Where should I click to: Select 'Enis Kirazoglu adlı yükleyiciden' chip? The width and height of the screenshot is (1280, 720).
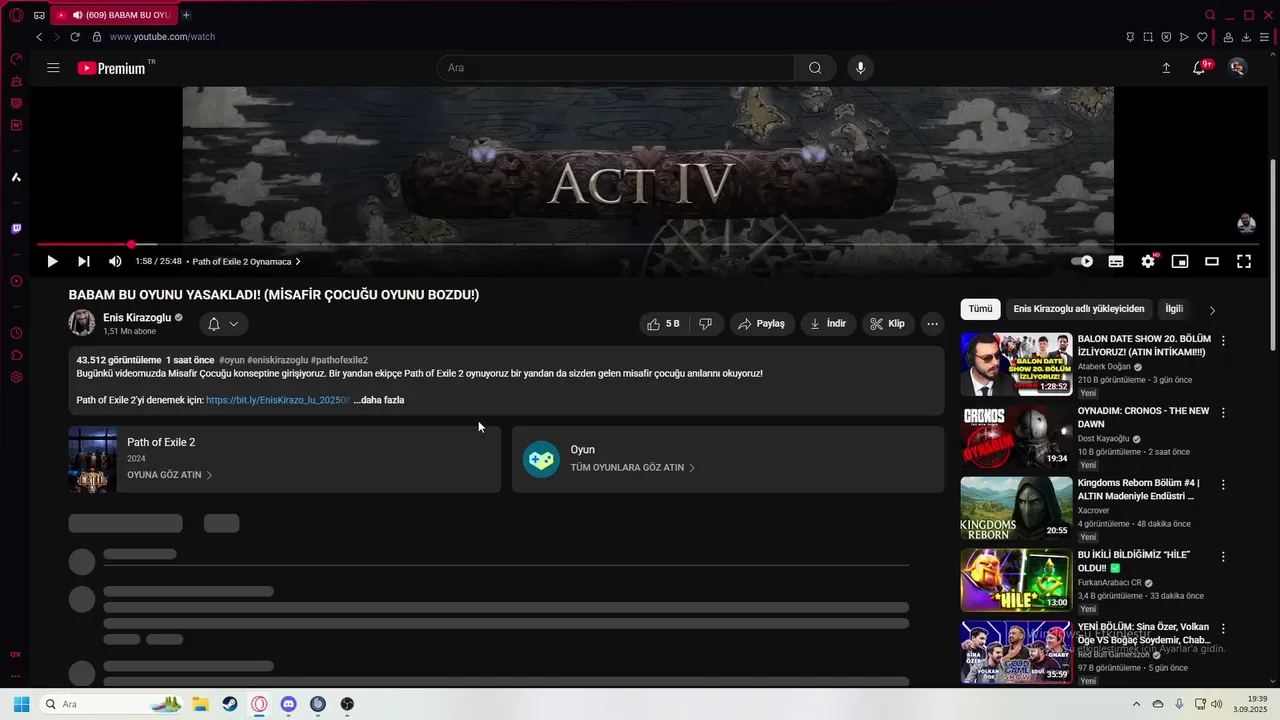(x=1079, y=309)
